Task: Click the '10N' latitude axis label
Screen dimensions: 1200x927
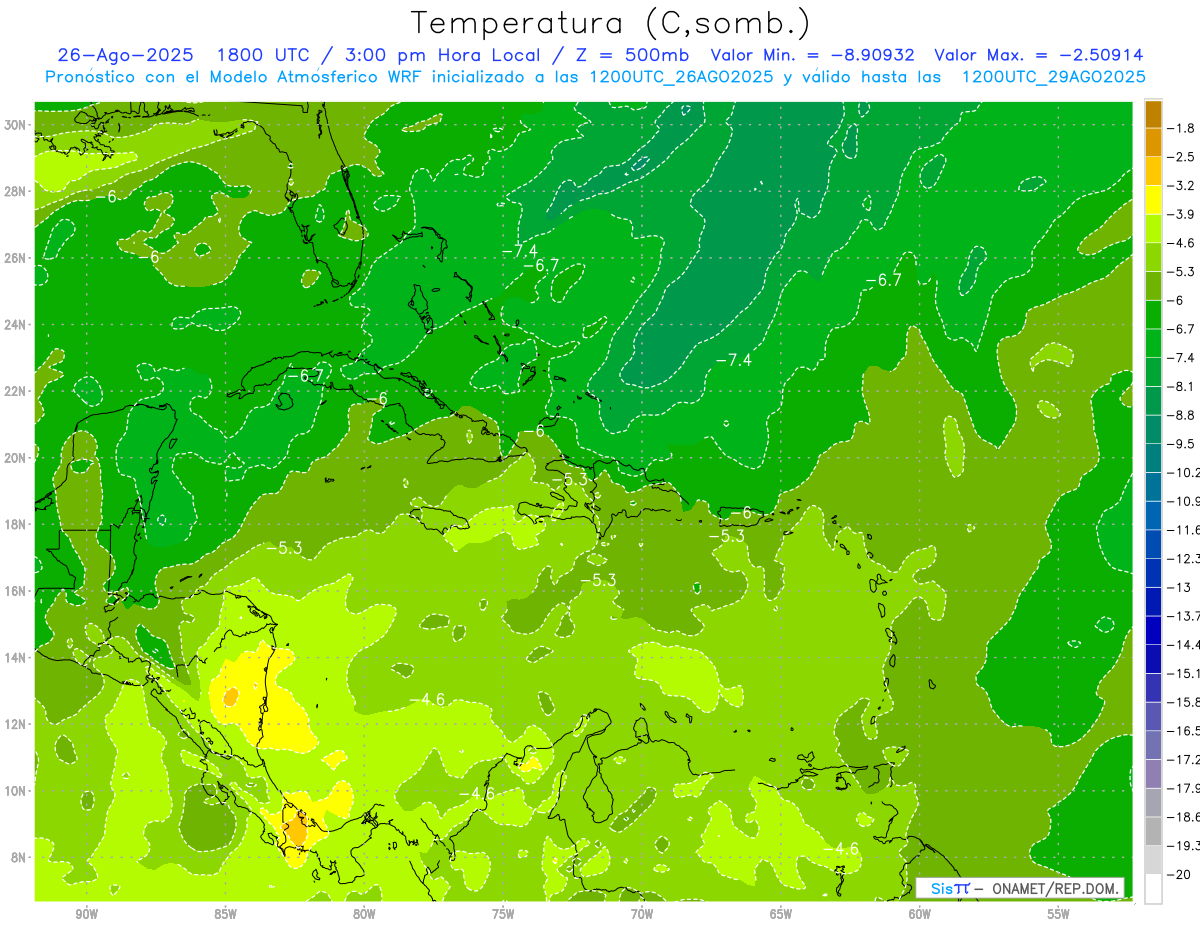Action: (15, 791)
